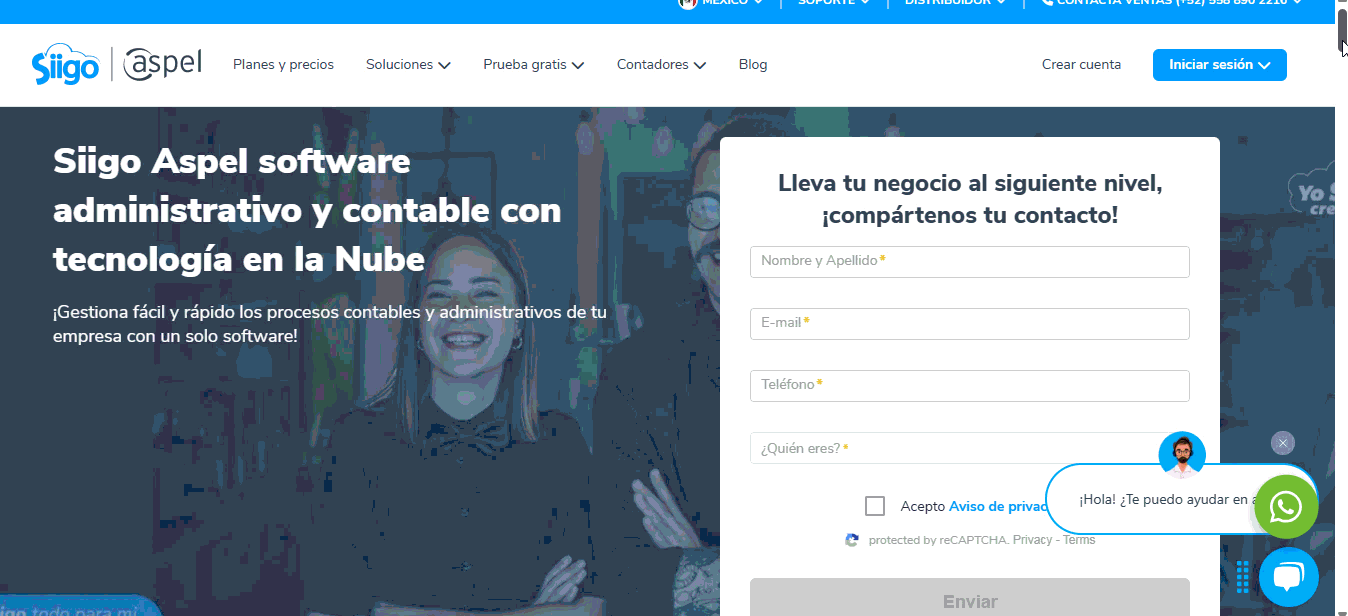
Task: Click the Lleva tu negocio al siguiente nivel title
Action: point(969,199)
